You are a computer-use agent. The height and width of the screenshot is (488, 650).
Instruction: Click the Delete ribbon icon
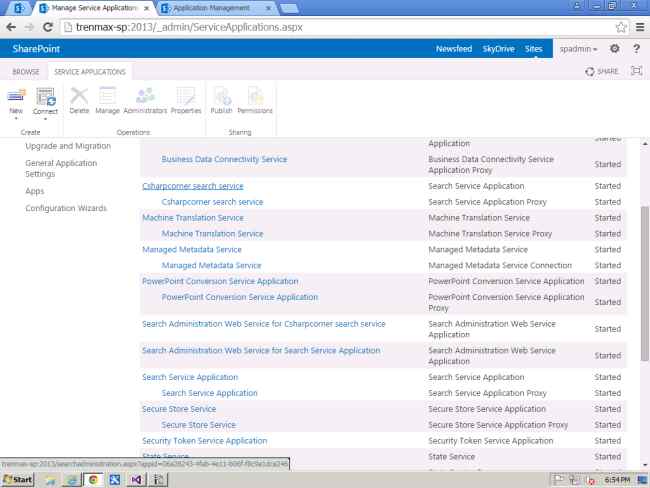pos(79,96)
